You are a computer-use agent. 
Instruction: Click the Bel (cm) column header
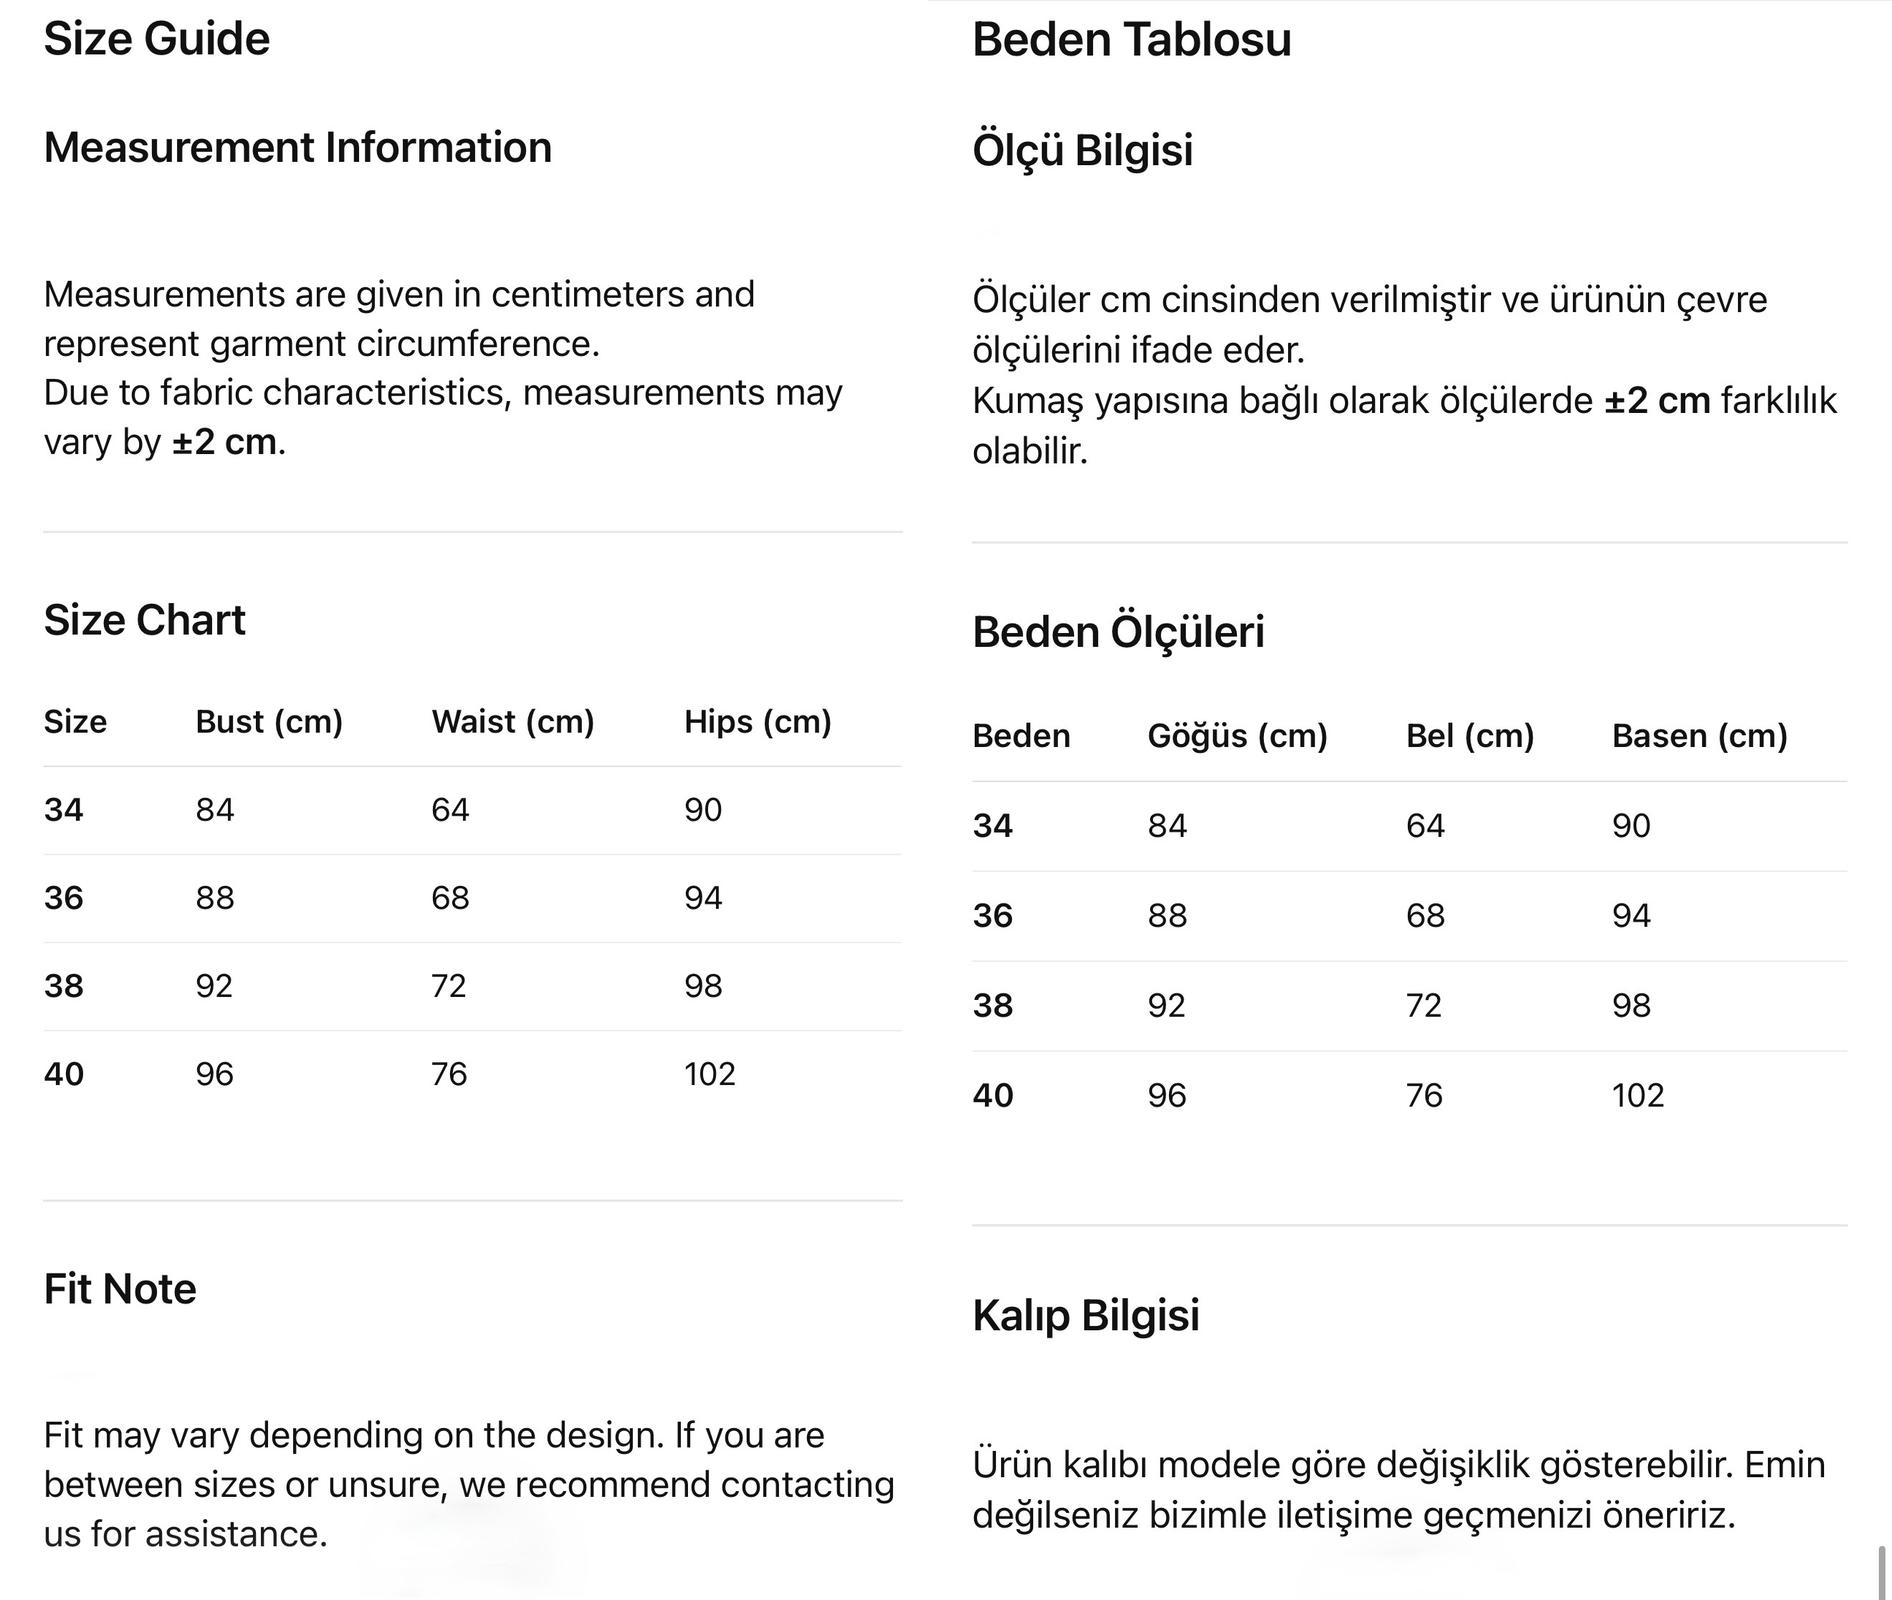(1469, 736)
